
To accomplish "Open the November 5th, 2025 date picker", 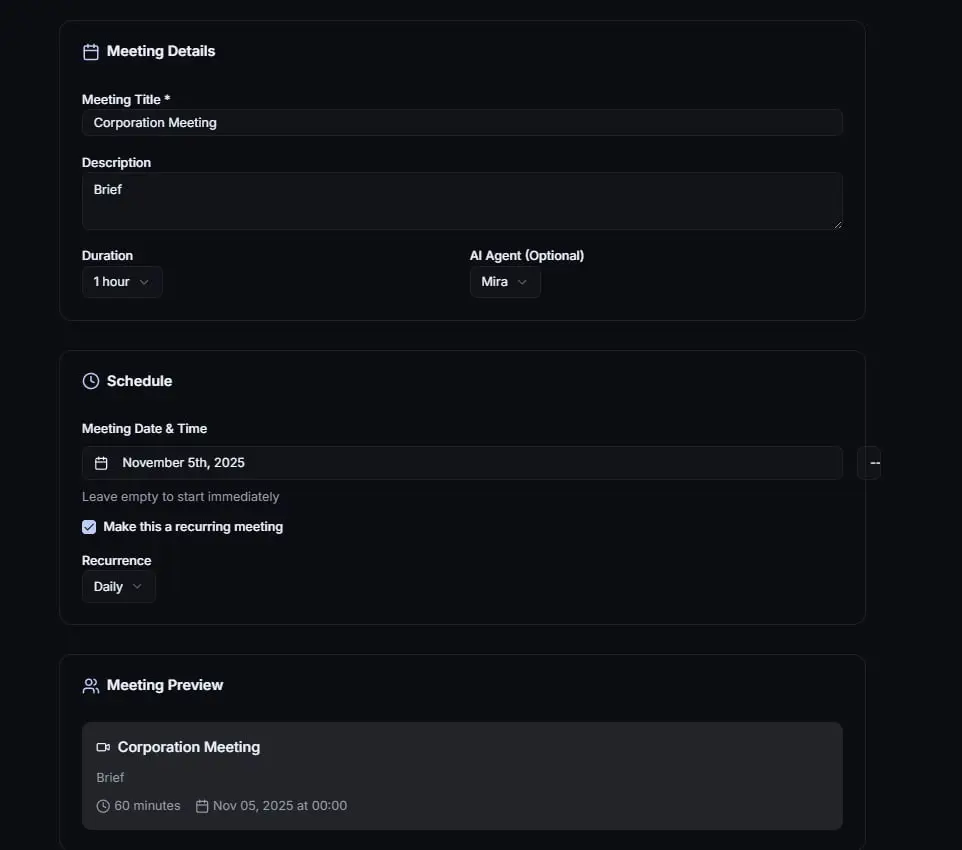I will click(462, 463).
